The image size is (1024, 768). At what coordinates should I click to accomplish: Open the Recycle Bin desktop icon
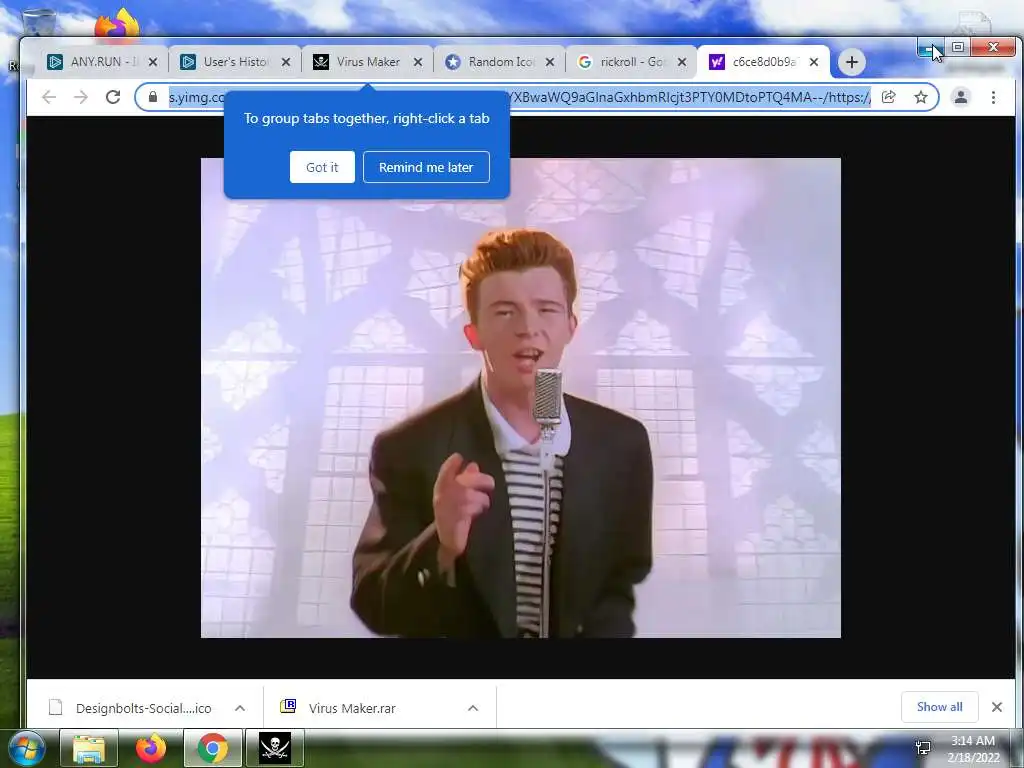pos(39,23)
